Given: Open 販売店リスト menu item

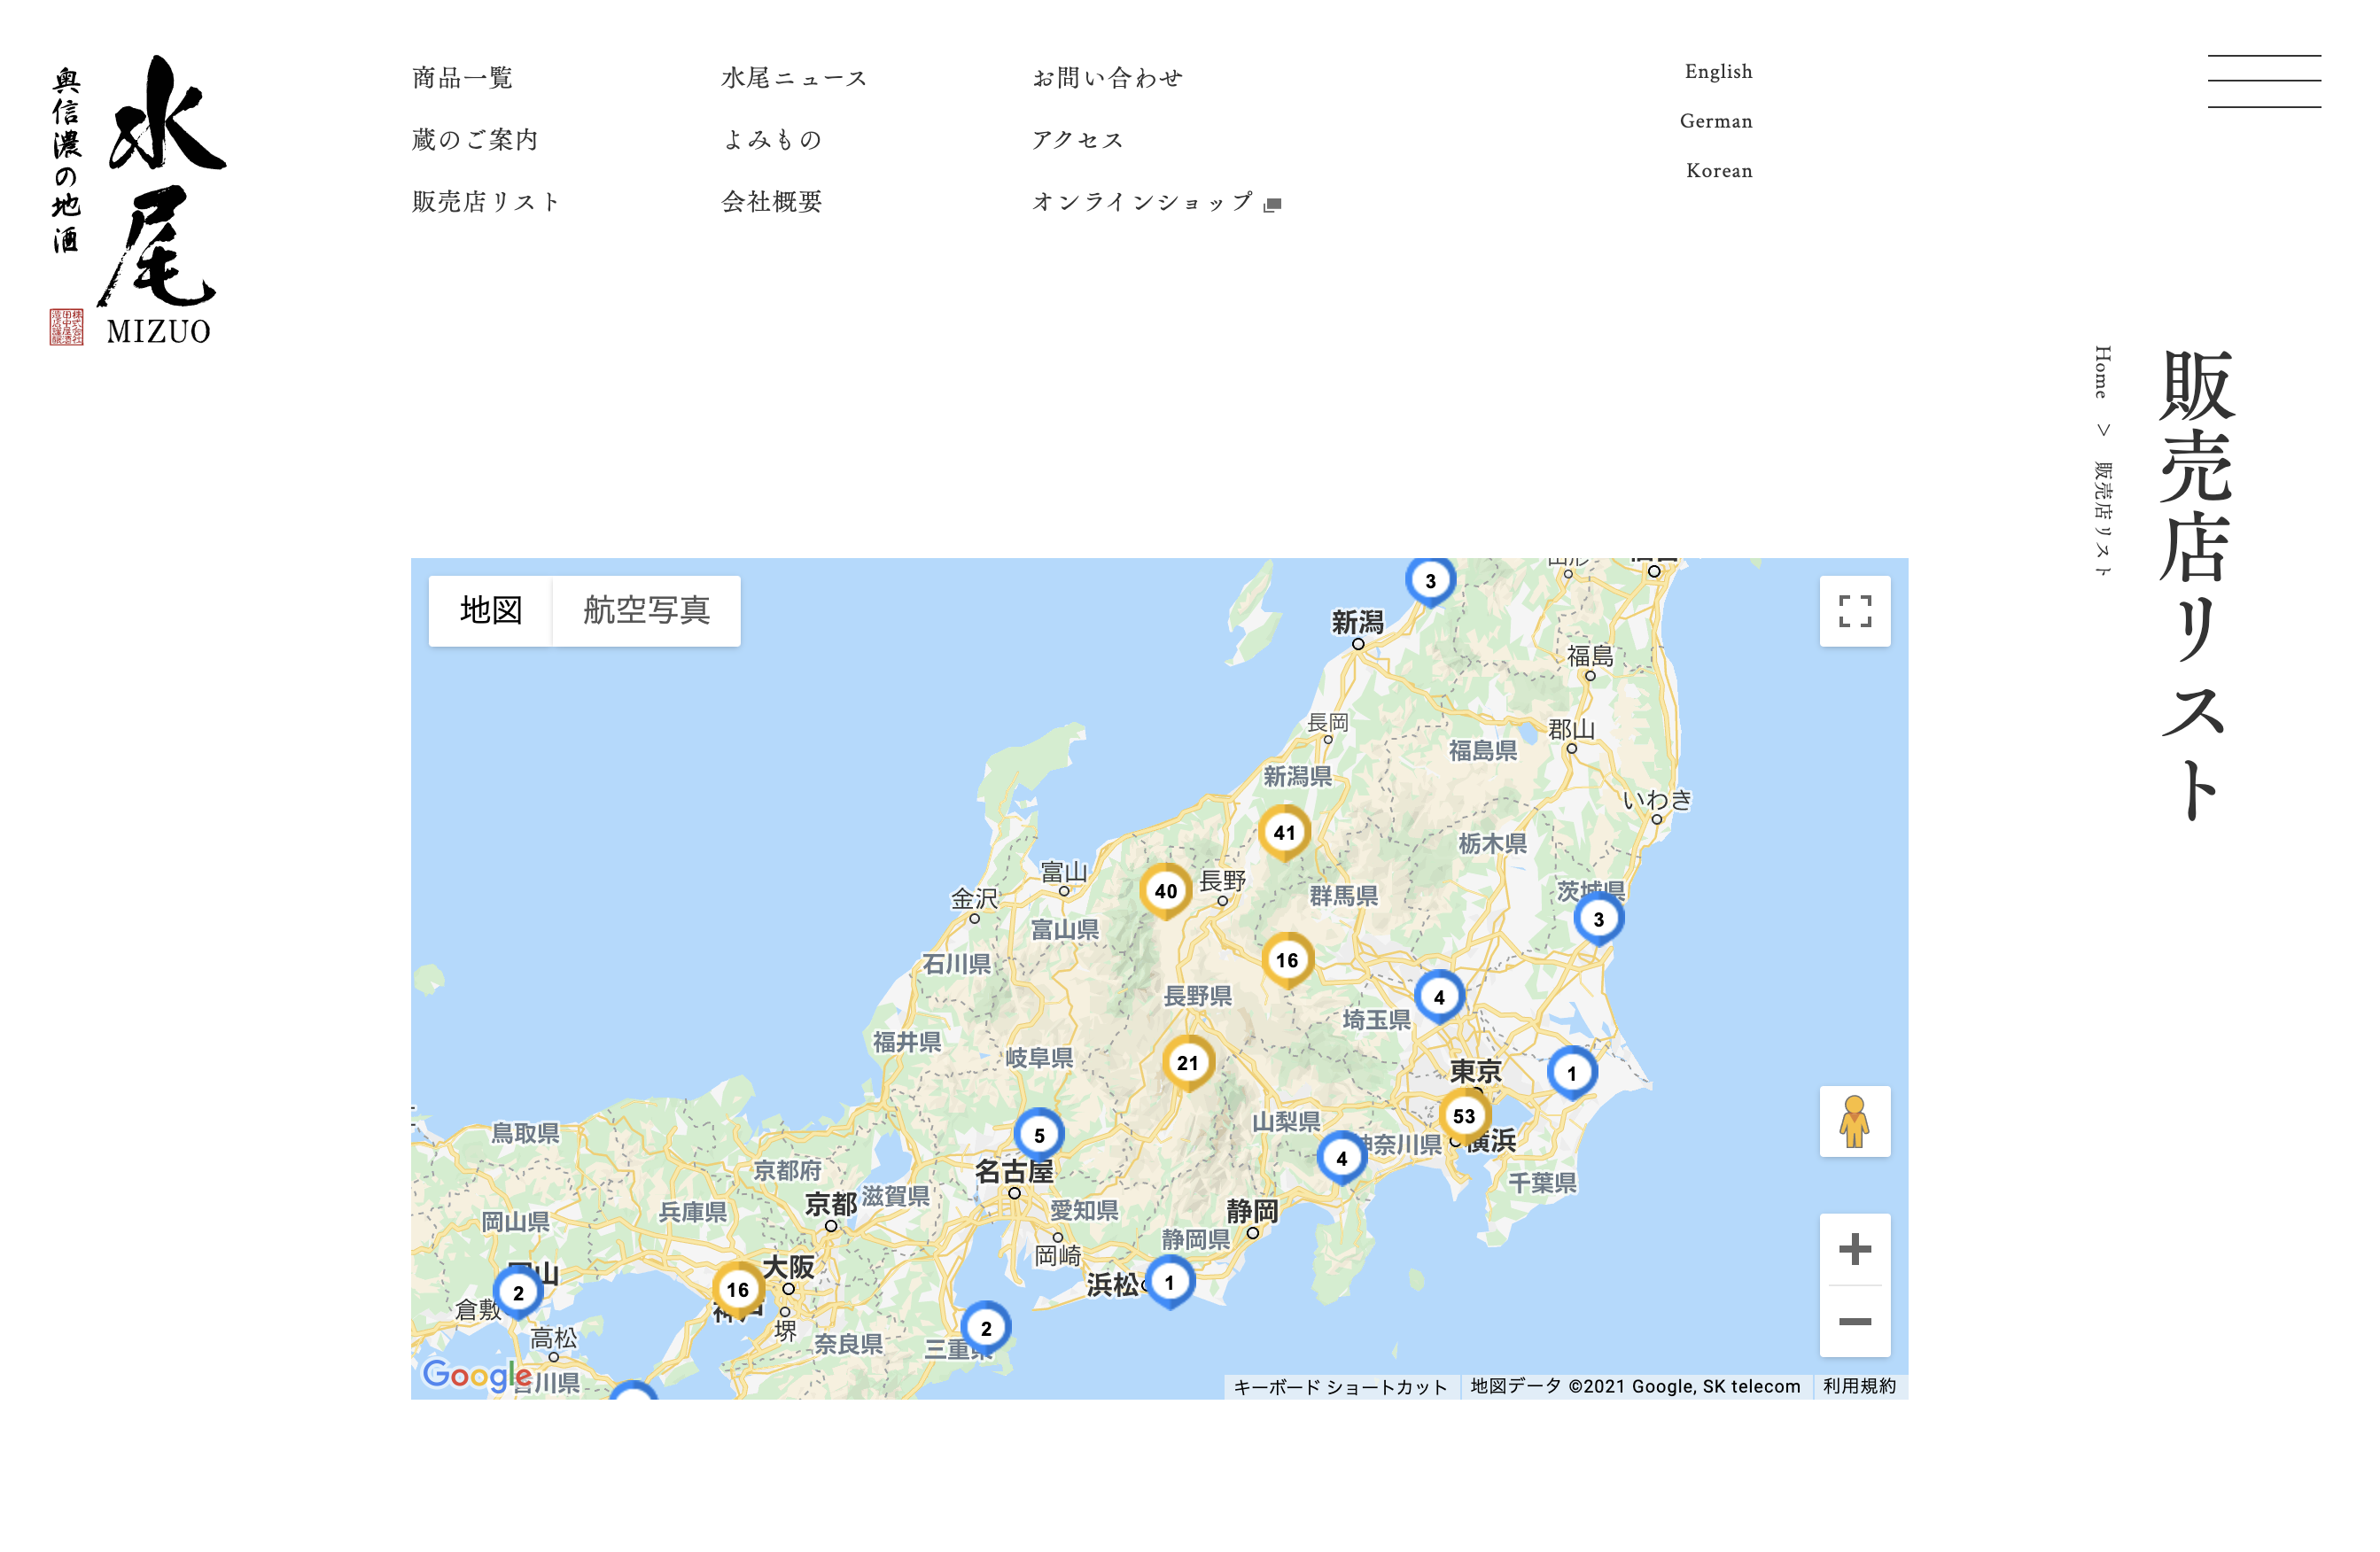Looking at the screenshot, I should point(486,202).
